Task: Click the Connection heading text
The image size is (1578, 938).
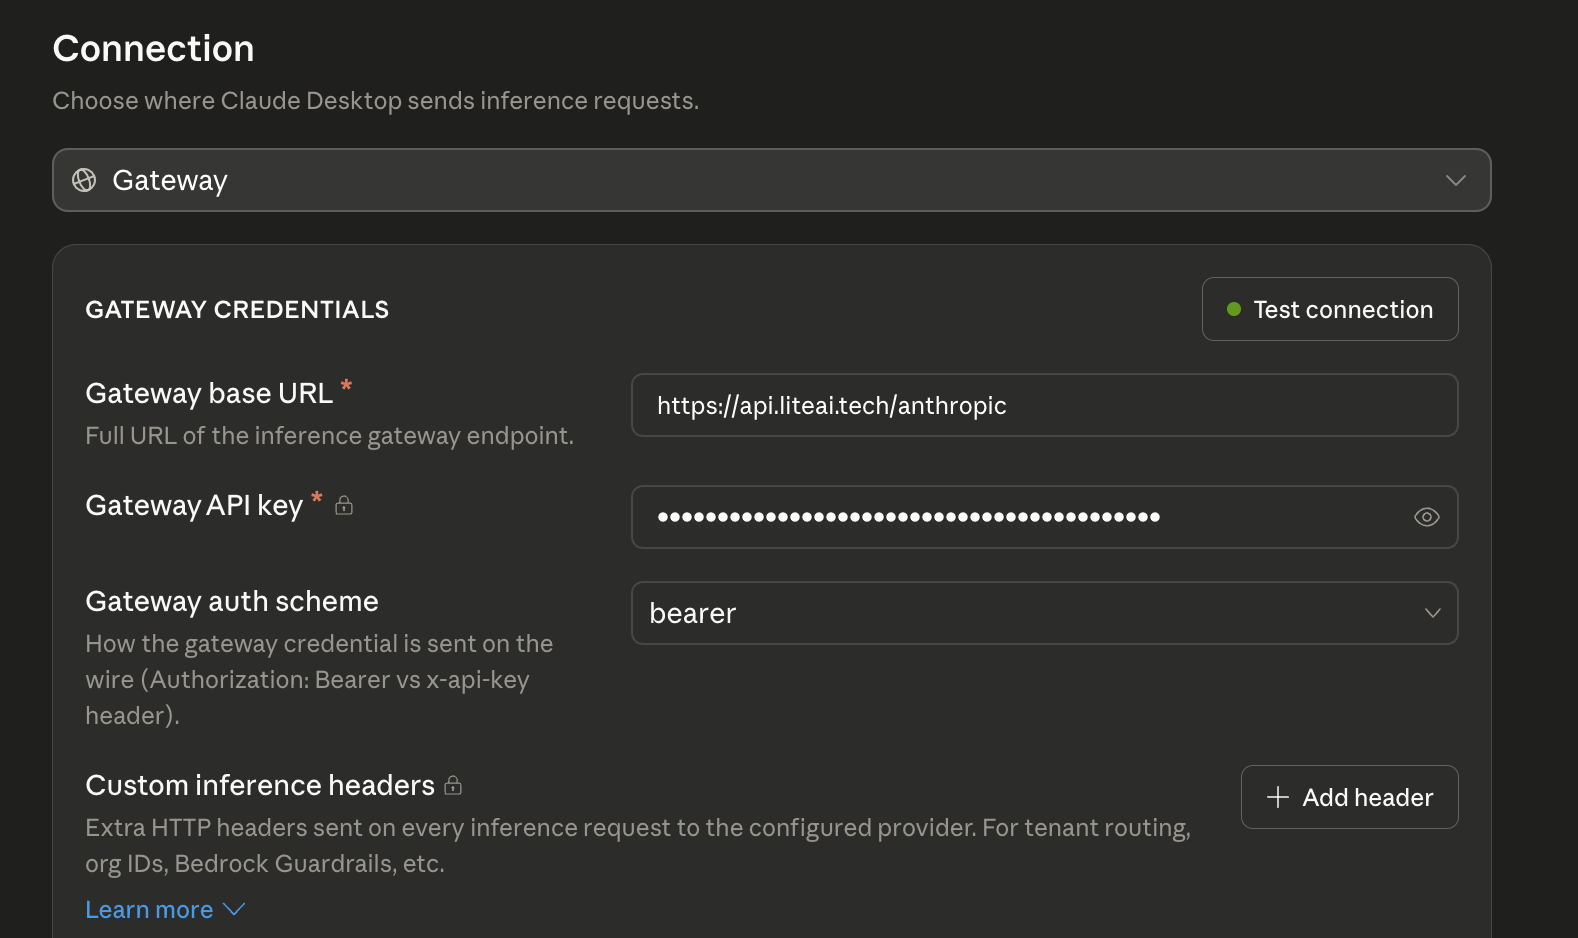Action: point(153,48)
